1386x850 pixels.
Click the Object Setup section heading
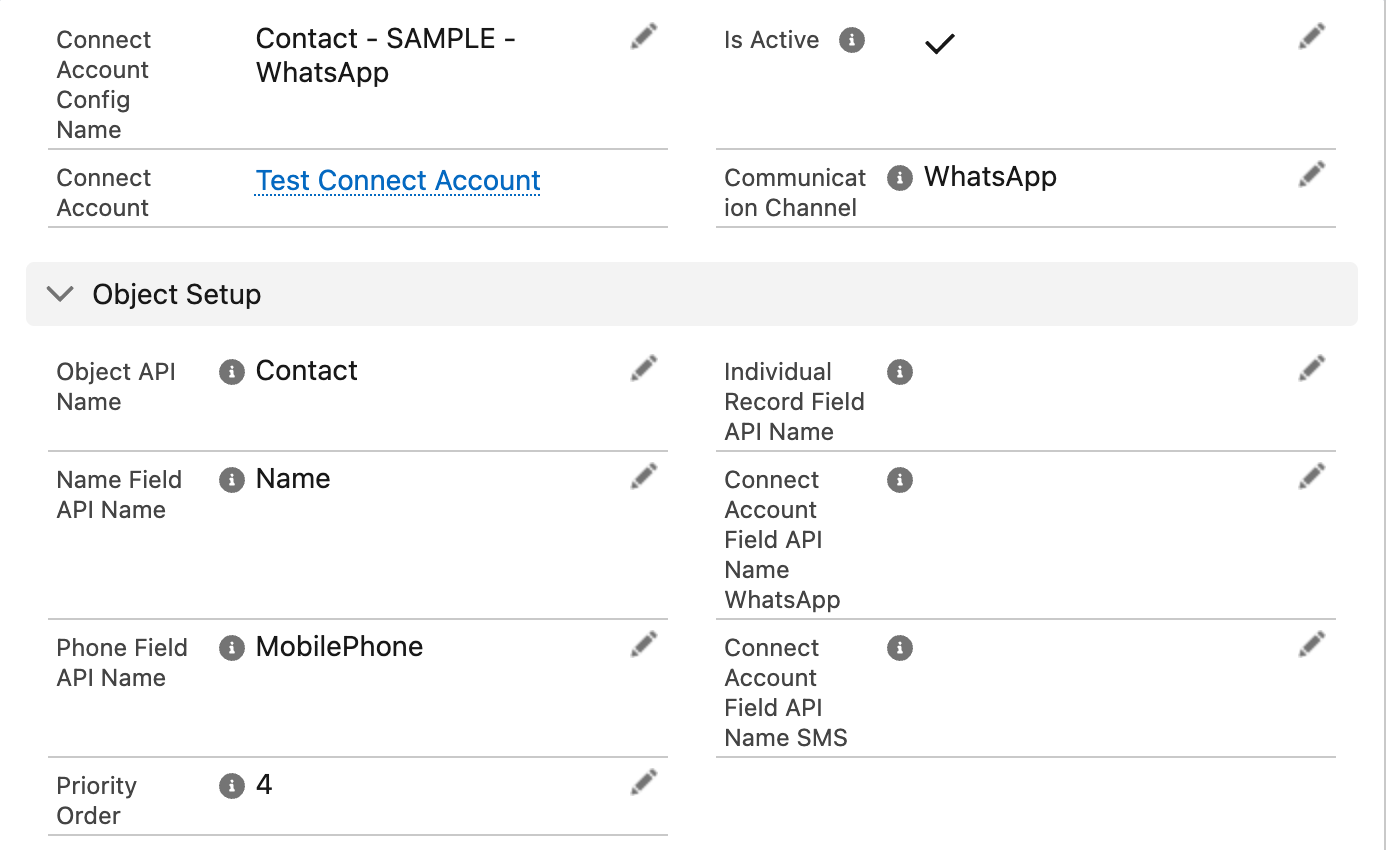[177, 294]
